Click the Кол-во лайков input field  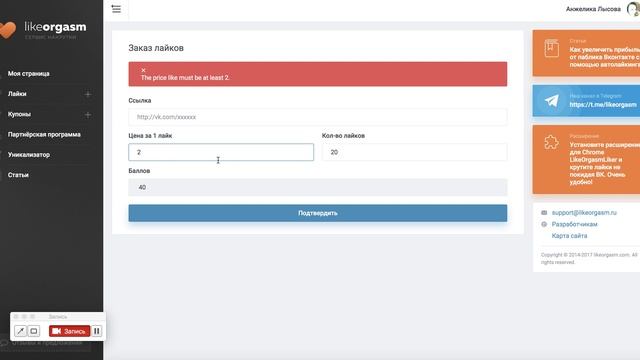point(414,152)
